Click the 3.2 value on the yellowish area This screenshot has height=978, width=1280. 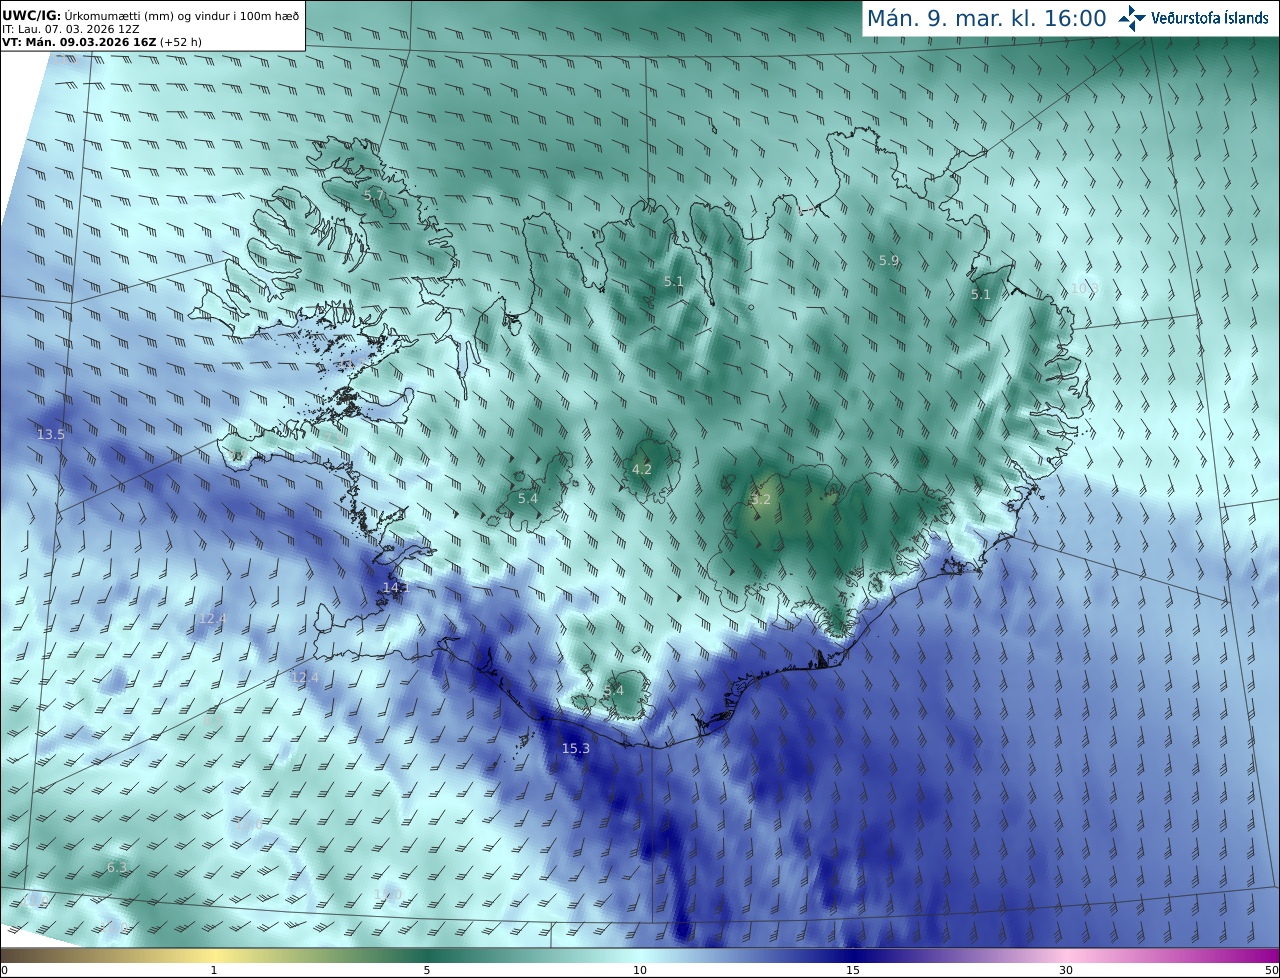pyautogui.click(x=761, y=499)
